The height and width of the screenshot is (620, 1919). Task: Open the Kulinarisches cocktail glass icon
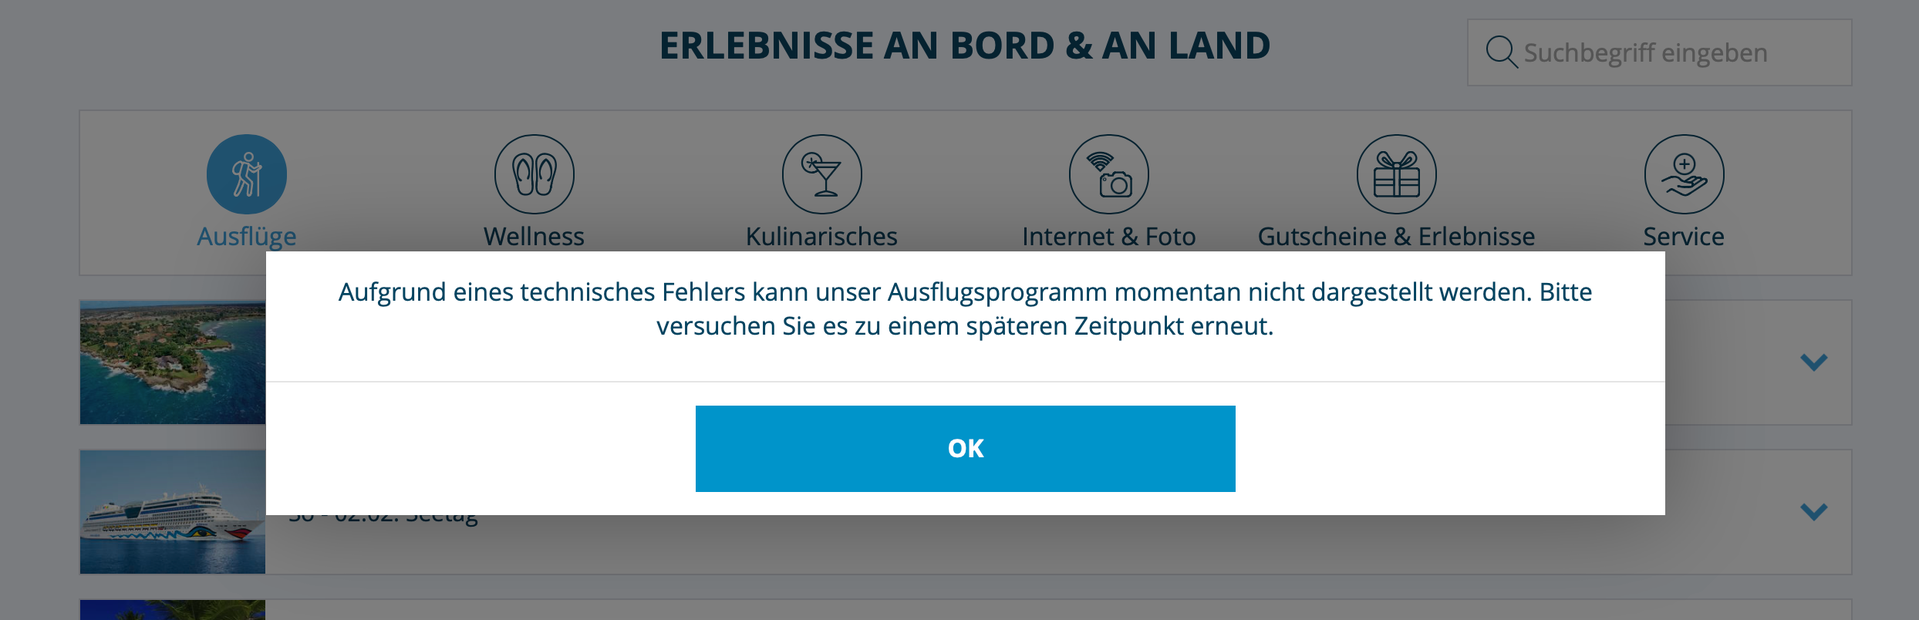click(x=821, y=174)
